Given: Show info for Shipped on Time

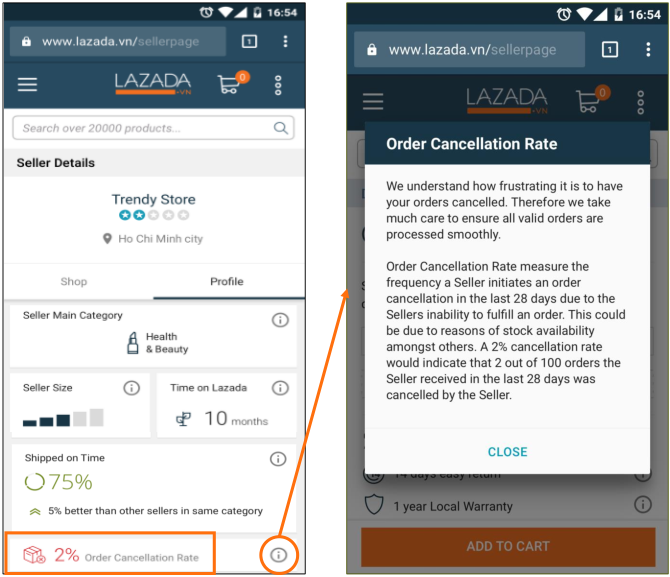Looking at the screenshot, I should 278,459.
